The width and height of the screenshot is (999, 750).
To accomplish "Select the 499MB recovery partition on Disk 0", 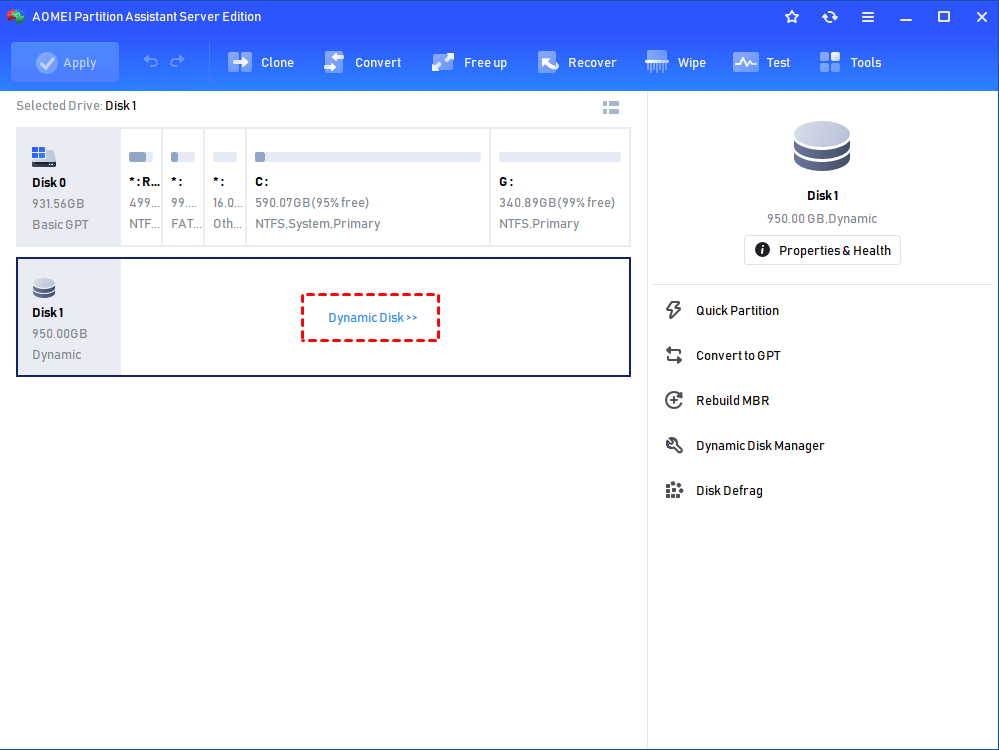I will pos(141,187).
